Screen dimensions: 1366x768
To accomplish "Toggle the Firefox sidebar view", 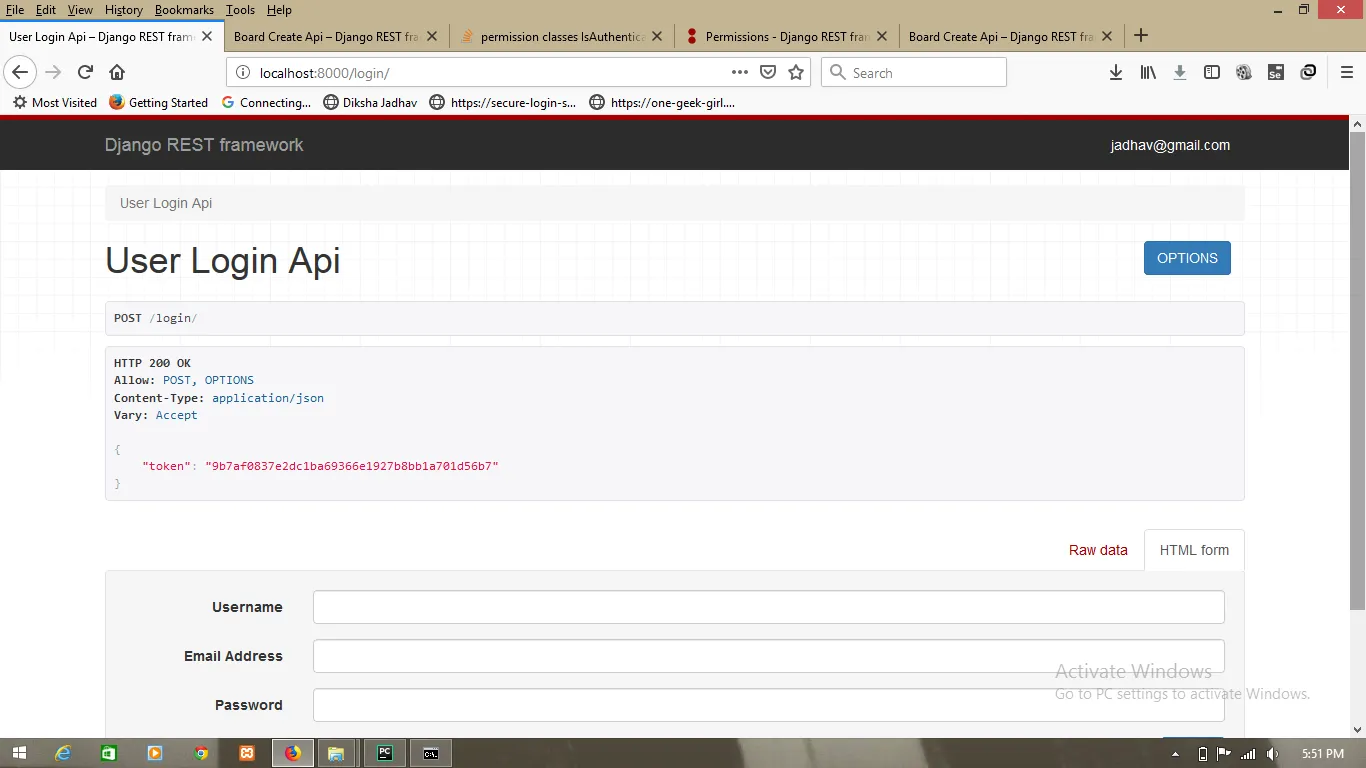I will click(x=1212, y=72).
